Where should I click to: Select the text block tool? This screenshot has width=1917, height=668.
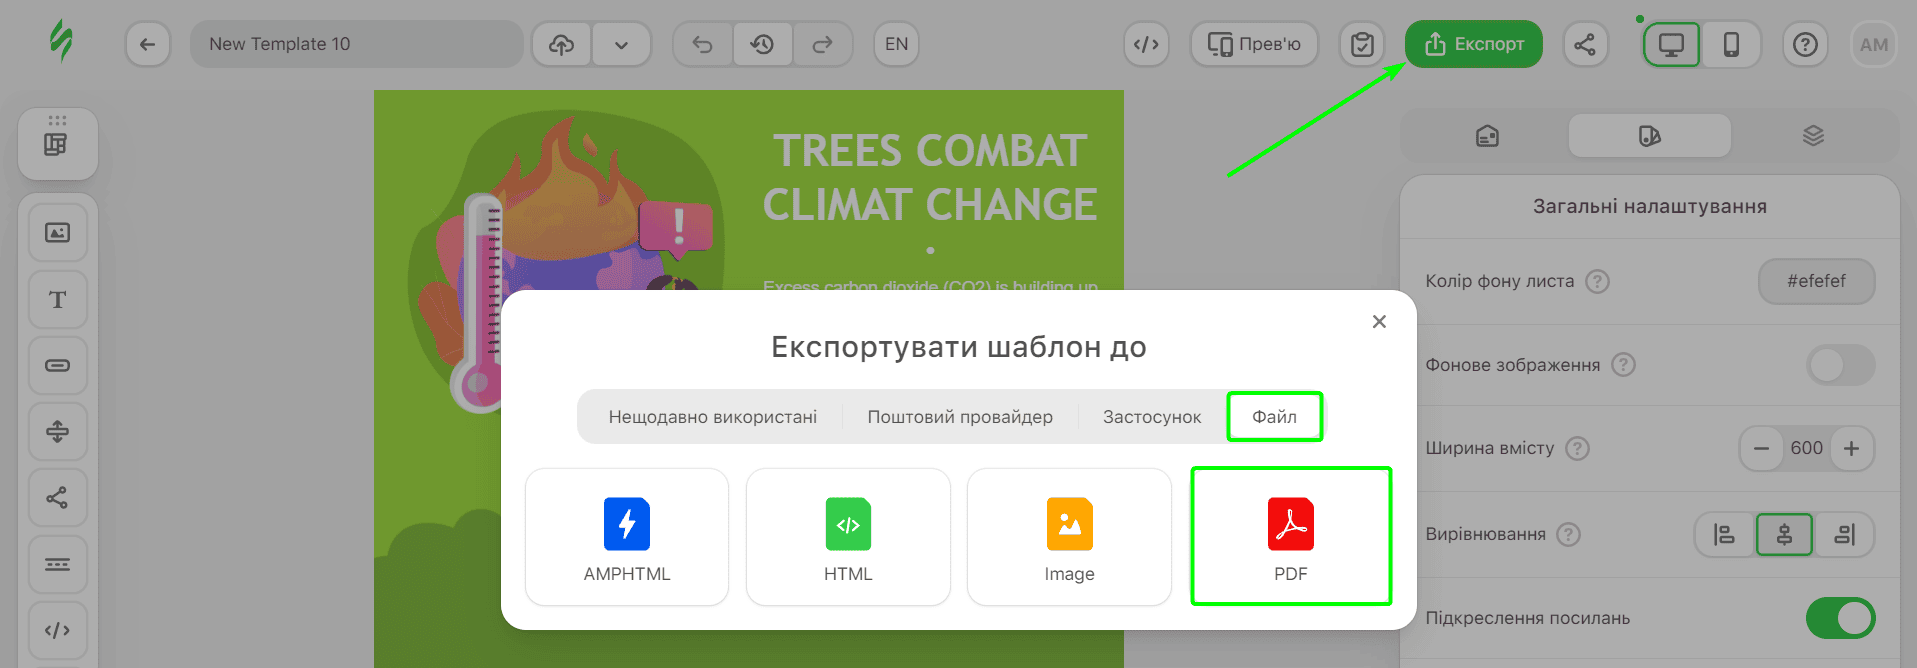pos(58,299)
